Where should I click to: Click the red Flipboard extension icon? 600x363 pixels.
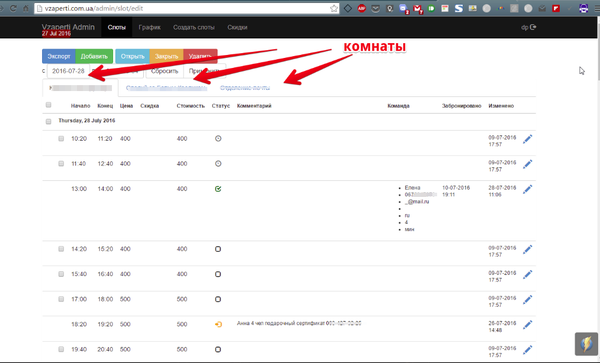[x=556, y=8]
